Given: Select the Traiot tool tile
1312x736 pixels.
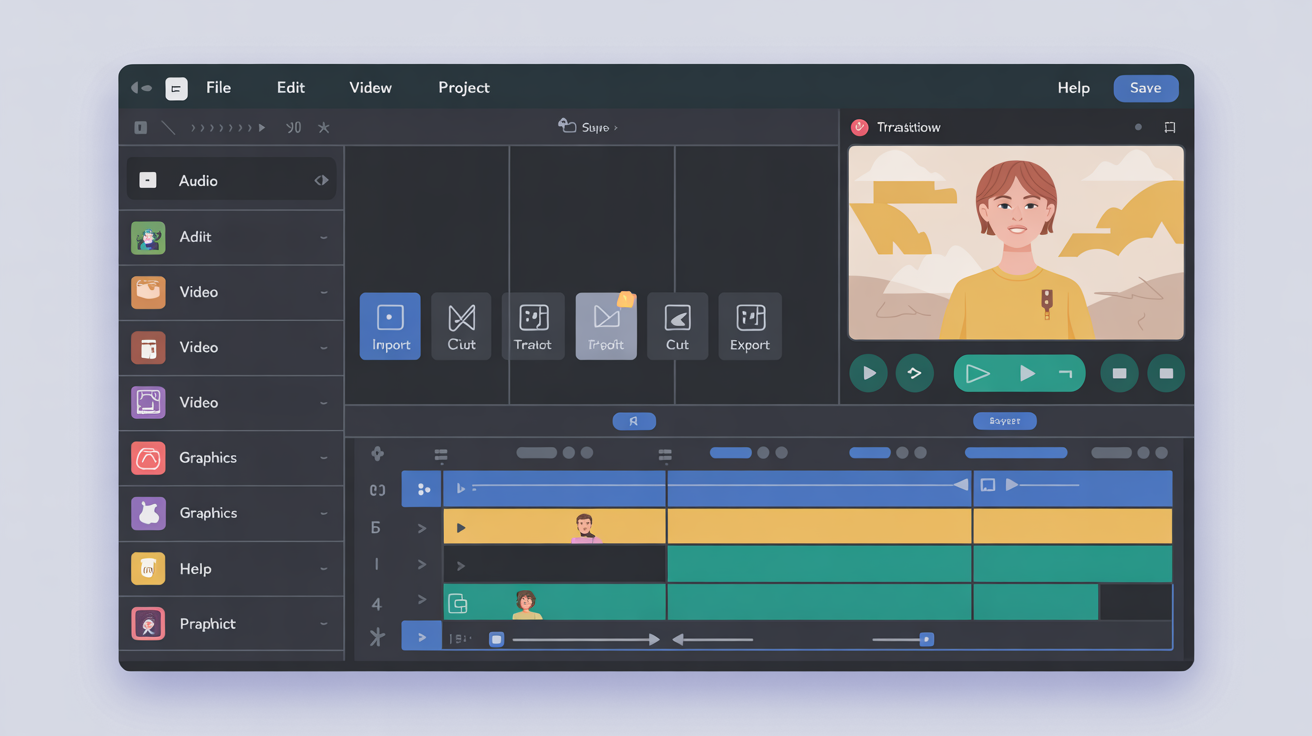Looking at the screenshot, I should [x=533, y=326].
